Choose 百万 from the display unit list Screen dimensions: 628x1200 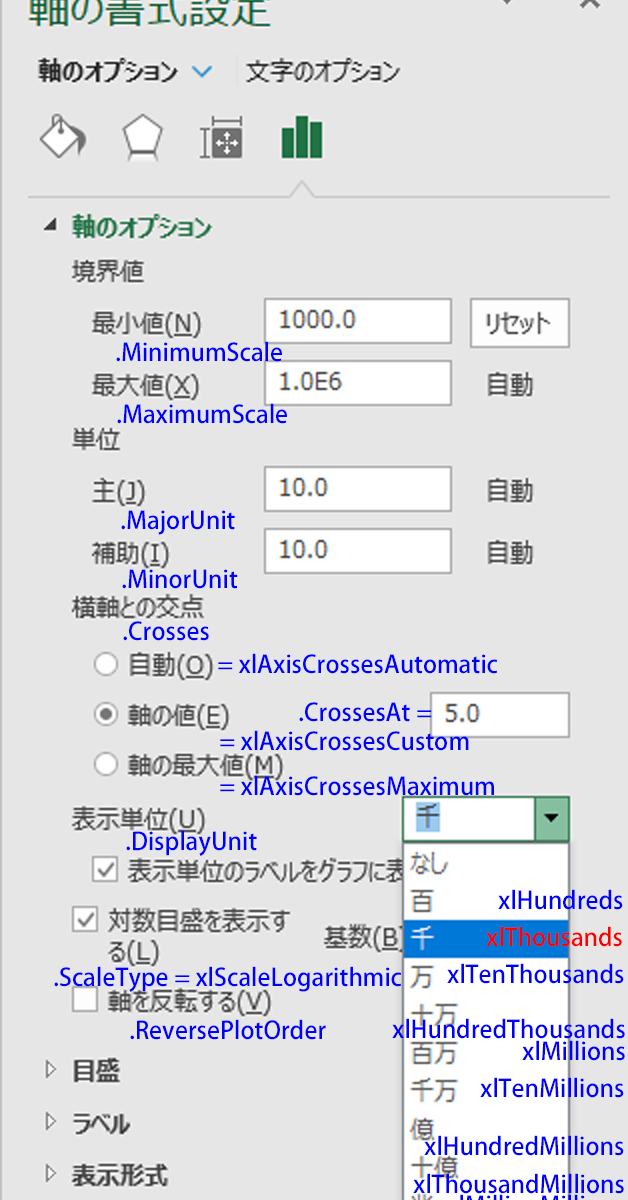(x=433, y=1053)
